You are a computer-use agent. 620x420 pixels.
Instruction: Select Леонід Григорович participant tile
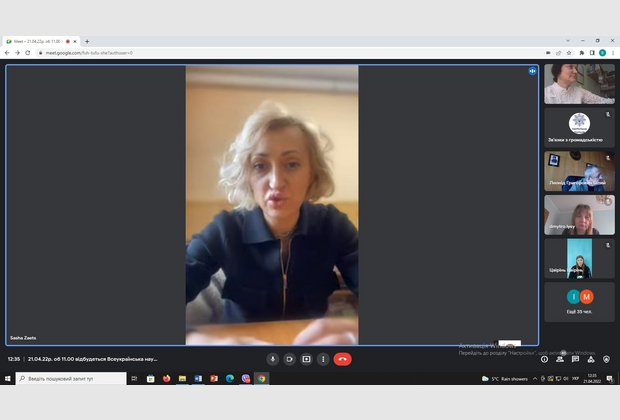(579, 171)
